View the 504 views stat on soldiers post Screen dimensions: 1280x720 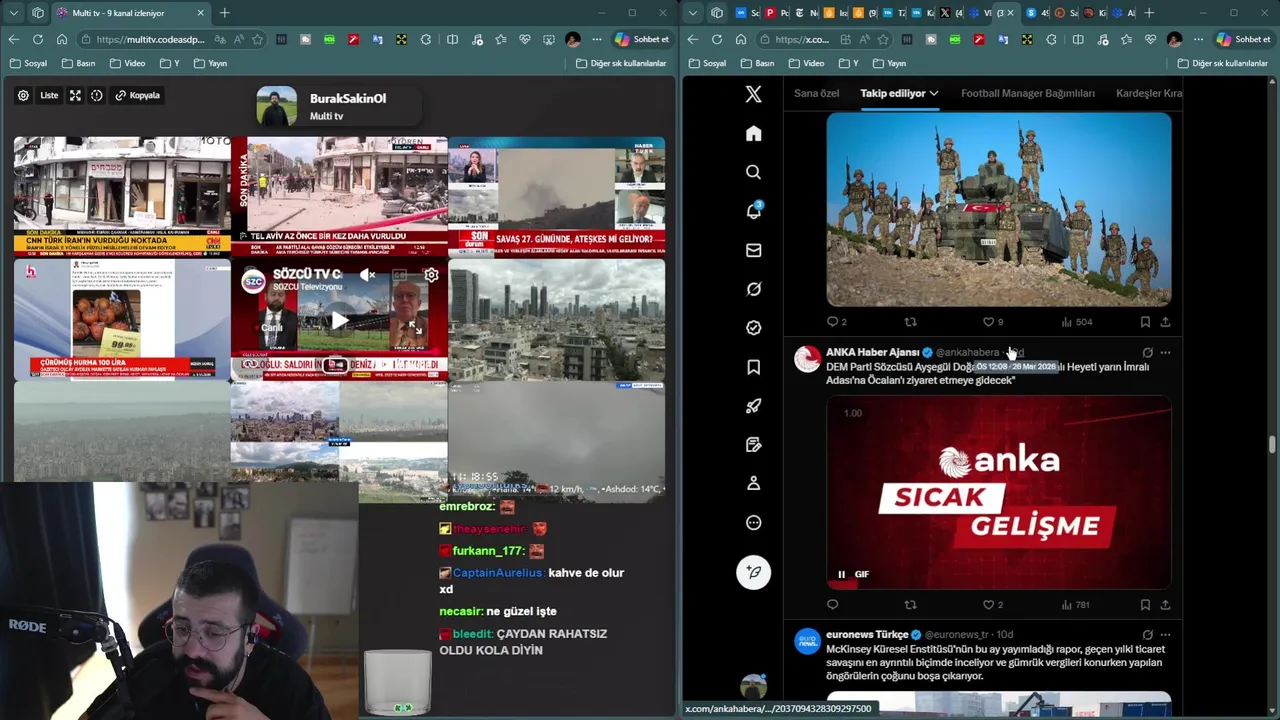click(x=1076, y=322)
